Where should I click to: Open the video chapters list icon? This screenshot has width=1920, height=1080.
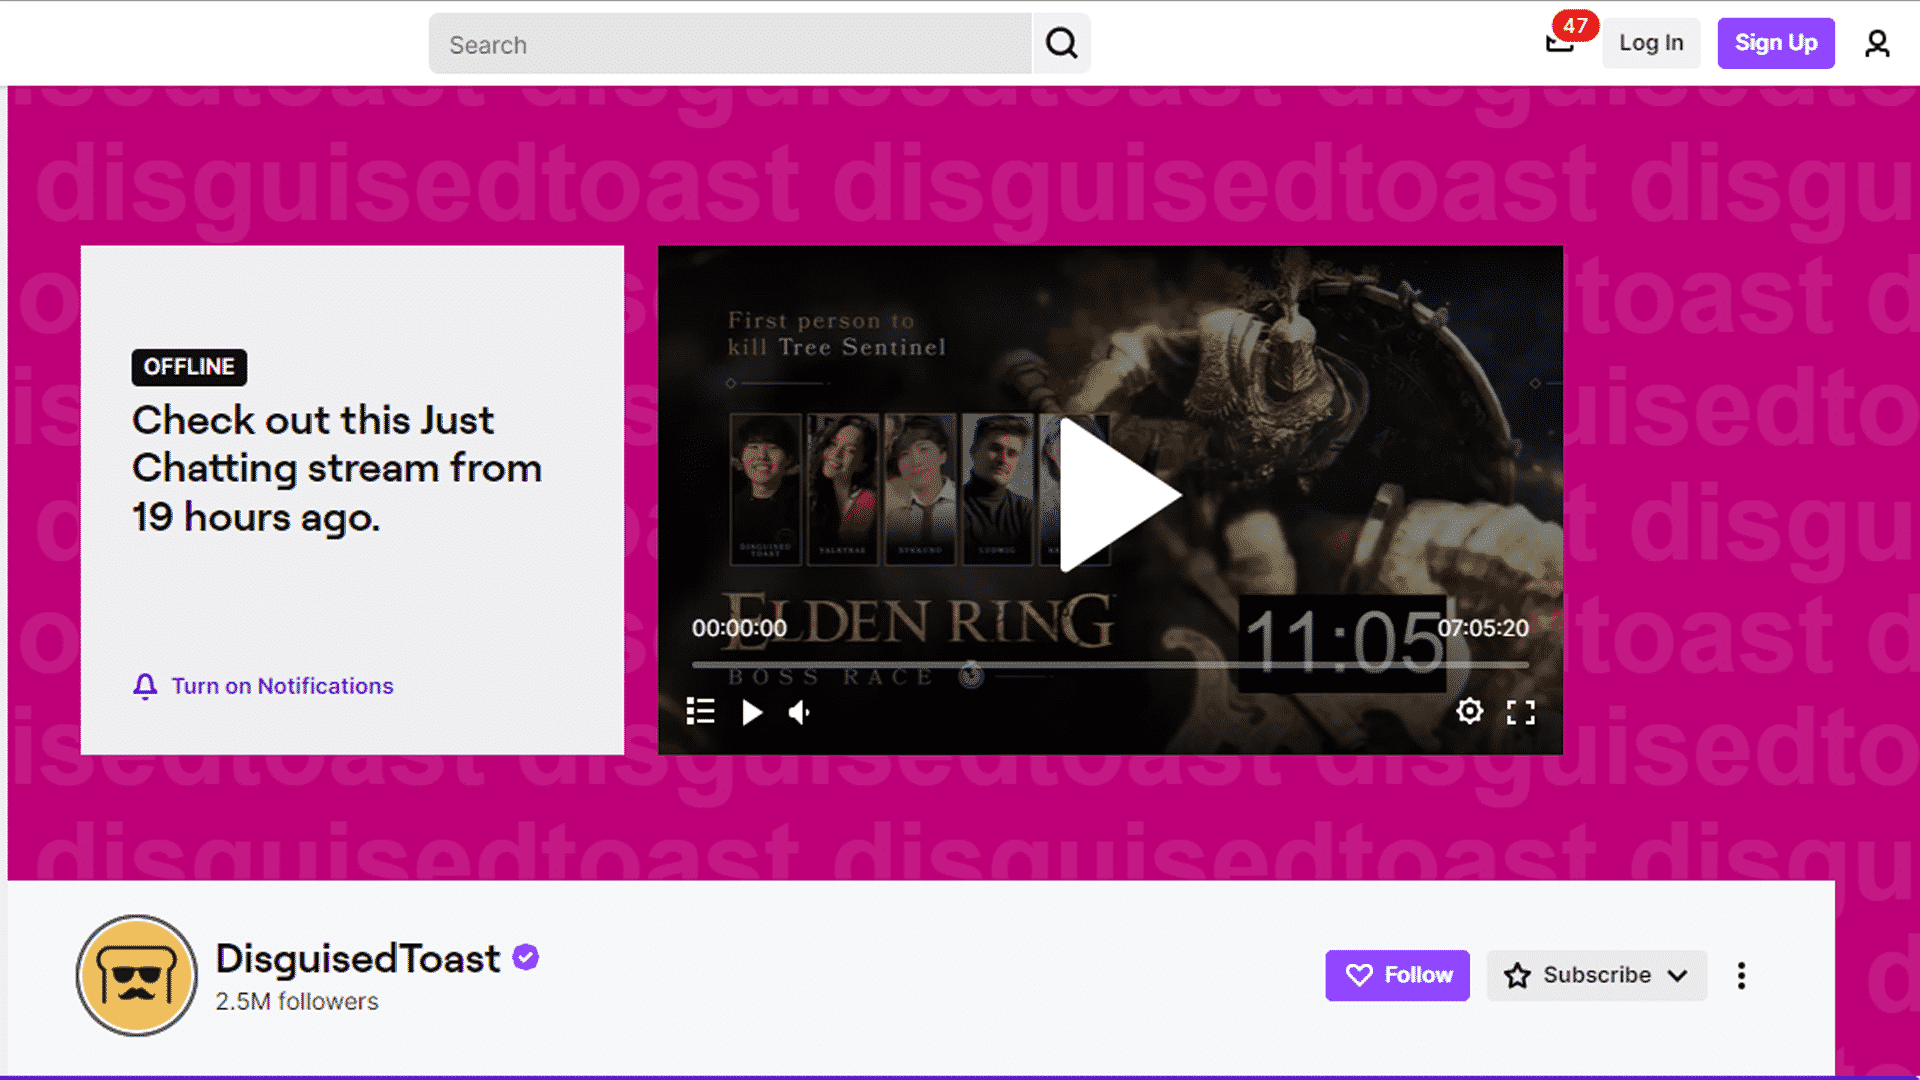[701, 712]
